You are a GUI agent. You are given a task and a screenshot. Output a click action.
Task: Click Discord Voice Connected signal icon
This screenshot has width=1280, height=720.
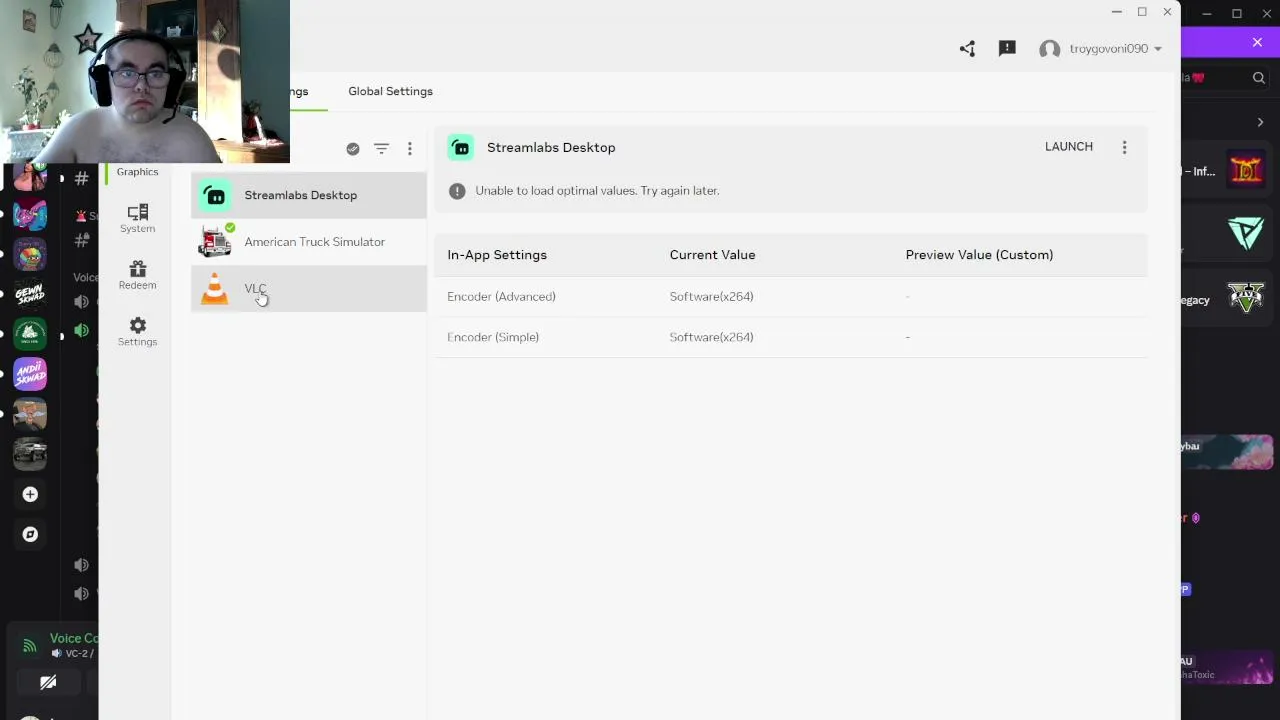tap(29, 646)
